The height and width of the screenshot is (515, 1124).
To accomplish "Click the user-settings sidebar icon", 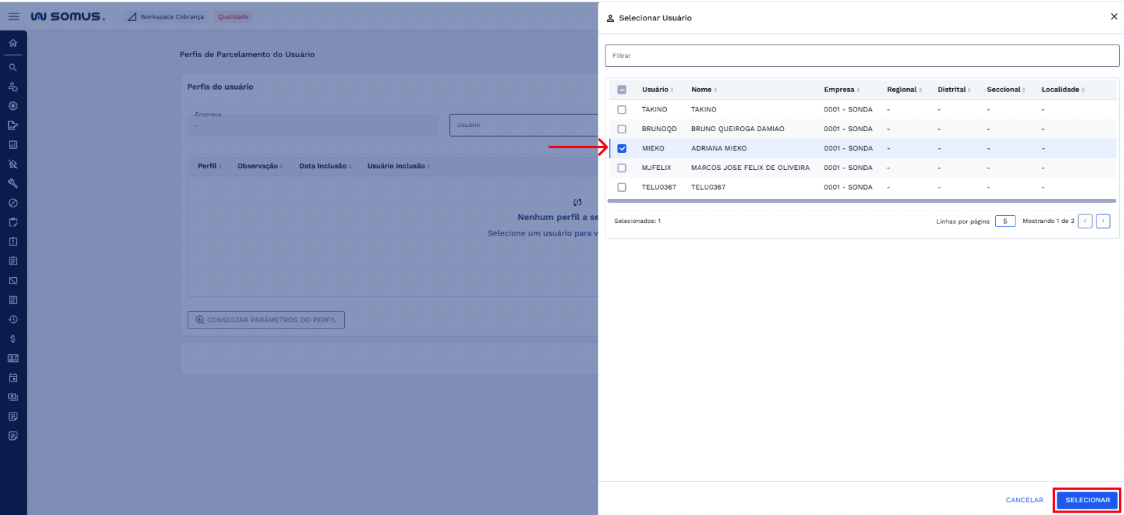I will click(x=13, y=87).
